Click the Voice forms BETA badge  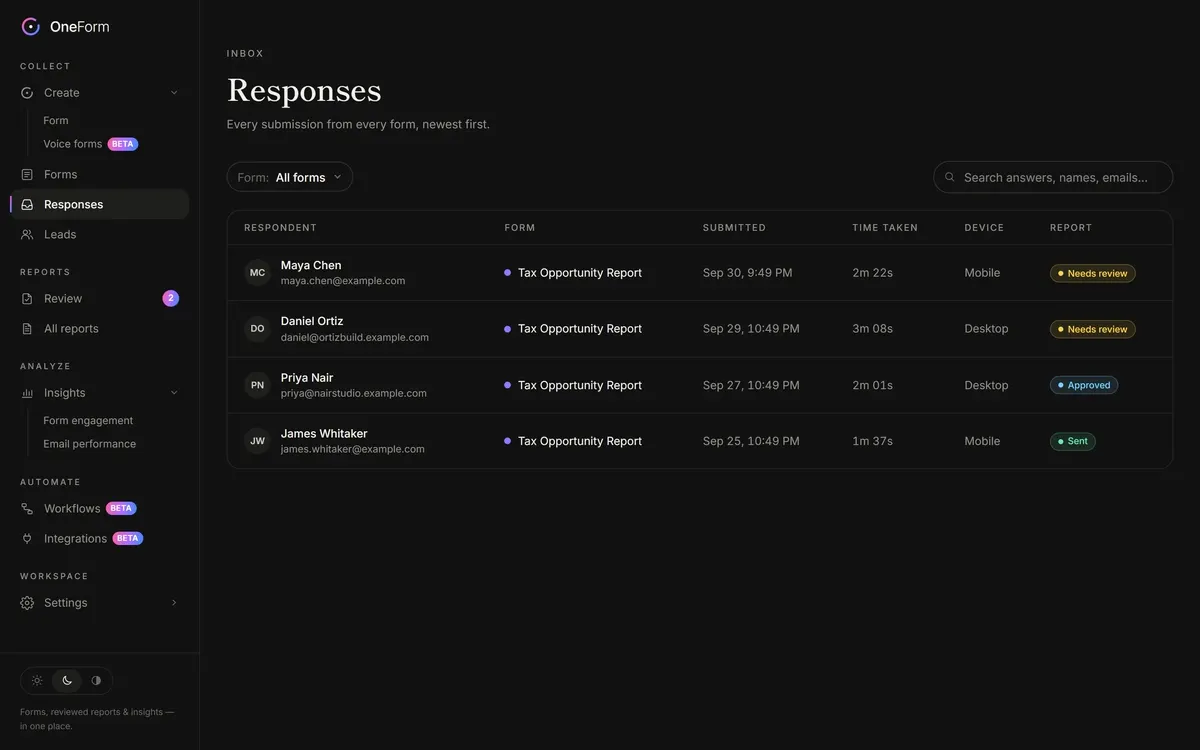pos(123,144)
